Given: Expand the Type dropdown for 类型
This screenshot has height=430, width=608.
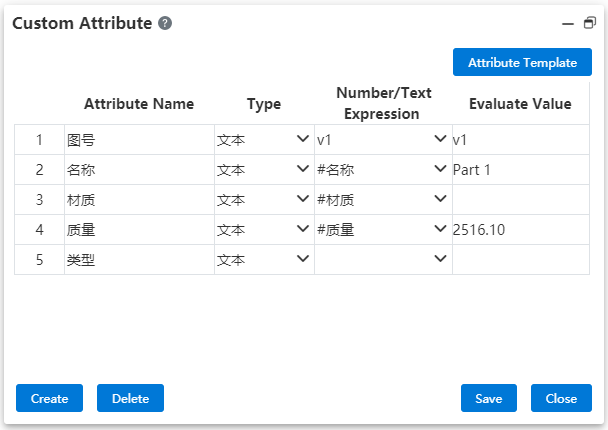Looking at the screenshot, I should click(302, 259).
